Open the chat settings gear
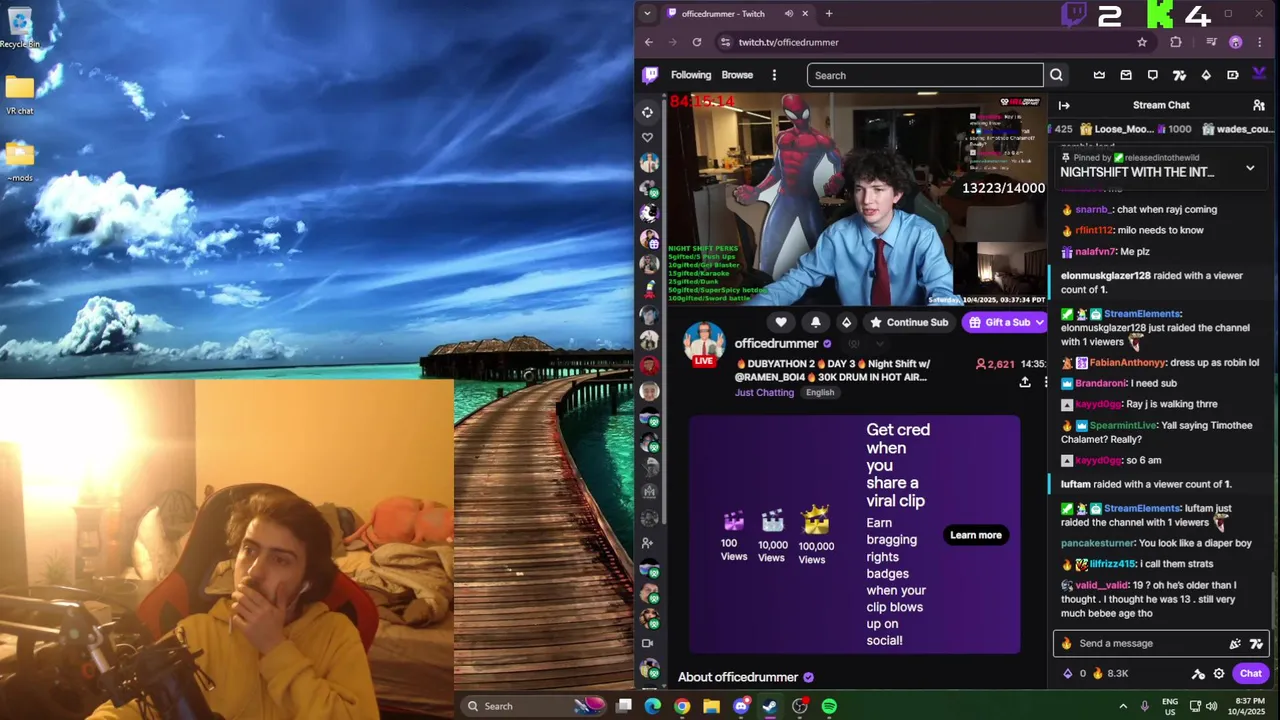1280x720 pixels. pyautogui.click(x=1219, y=674)
